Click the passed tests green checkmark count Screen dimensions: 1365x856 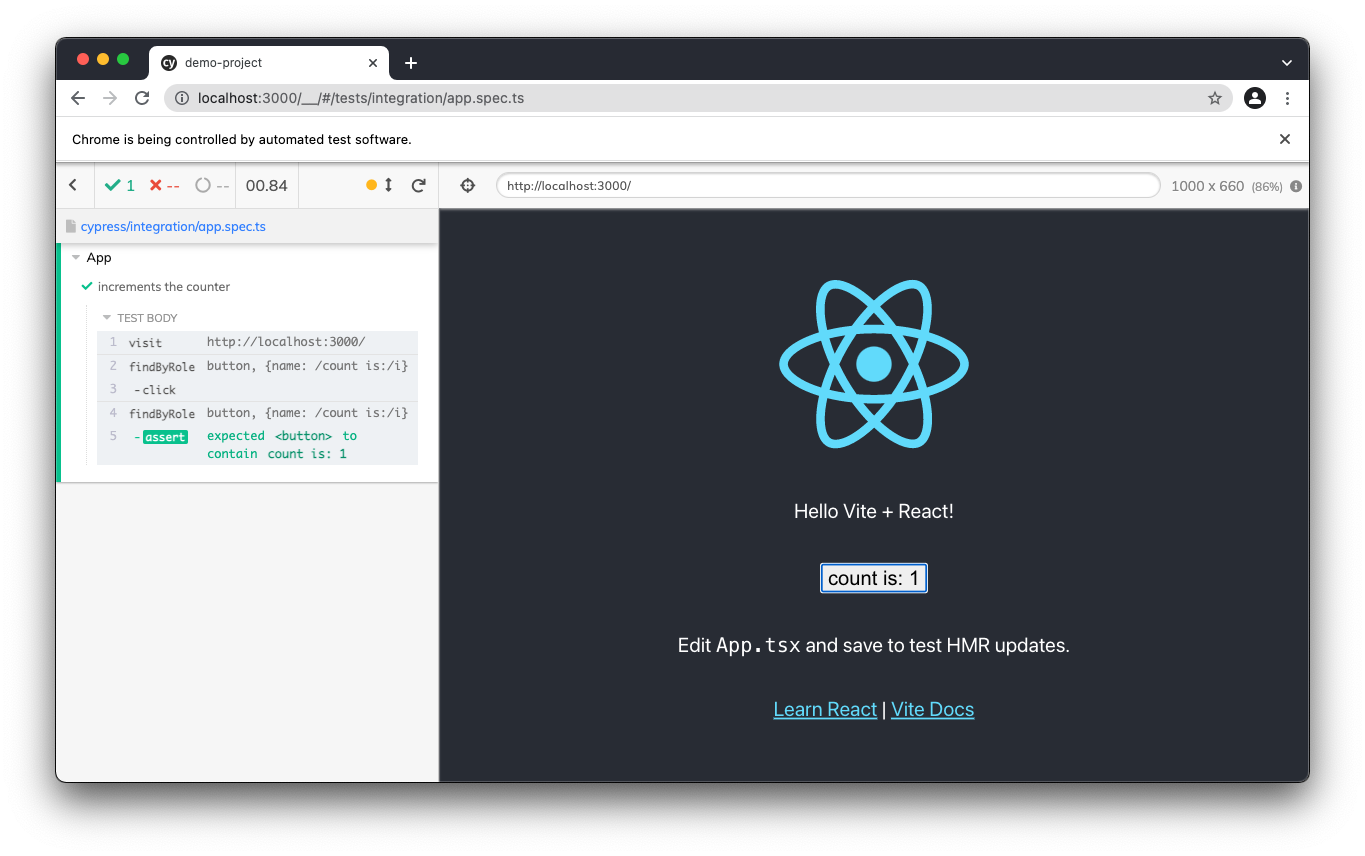pos(120,186)
